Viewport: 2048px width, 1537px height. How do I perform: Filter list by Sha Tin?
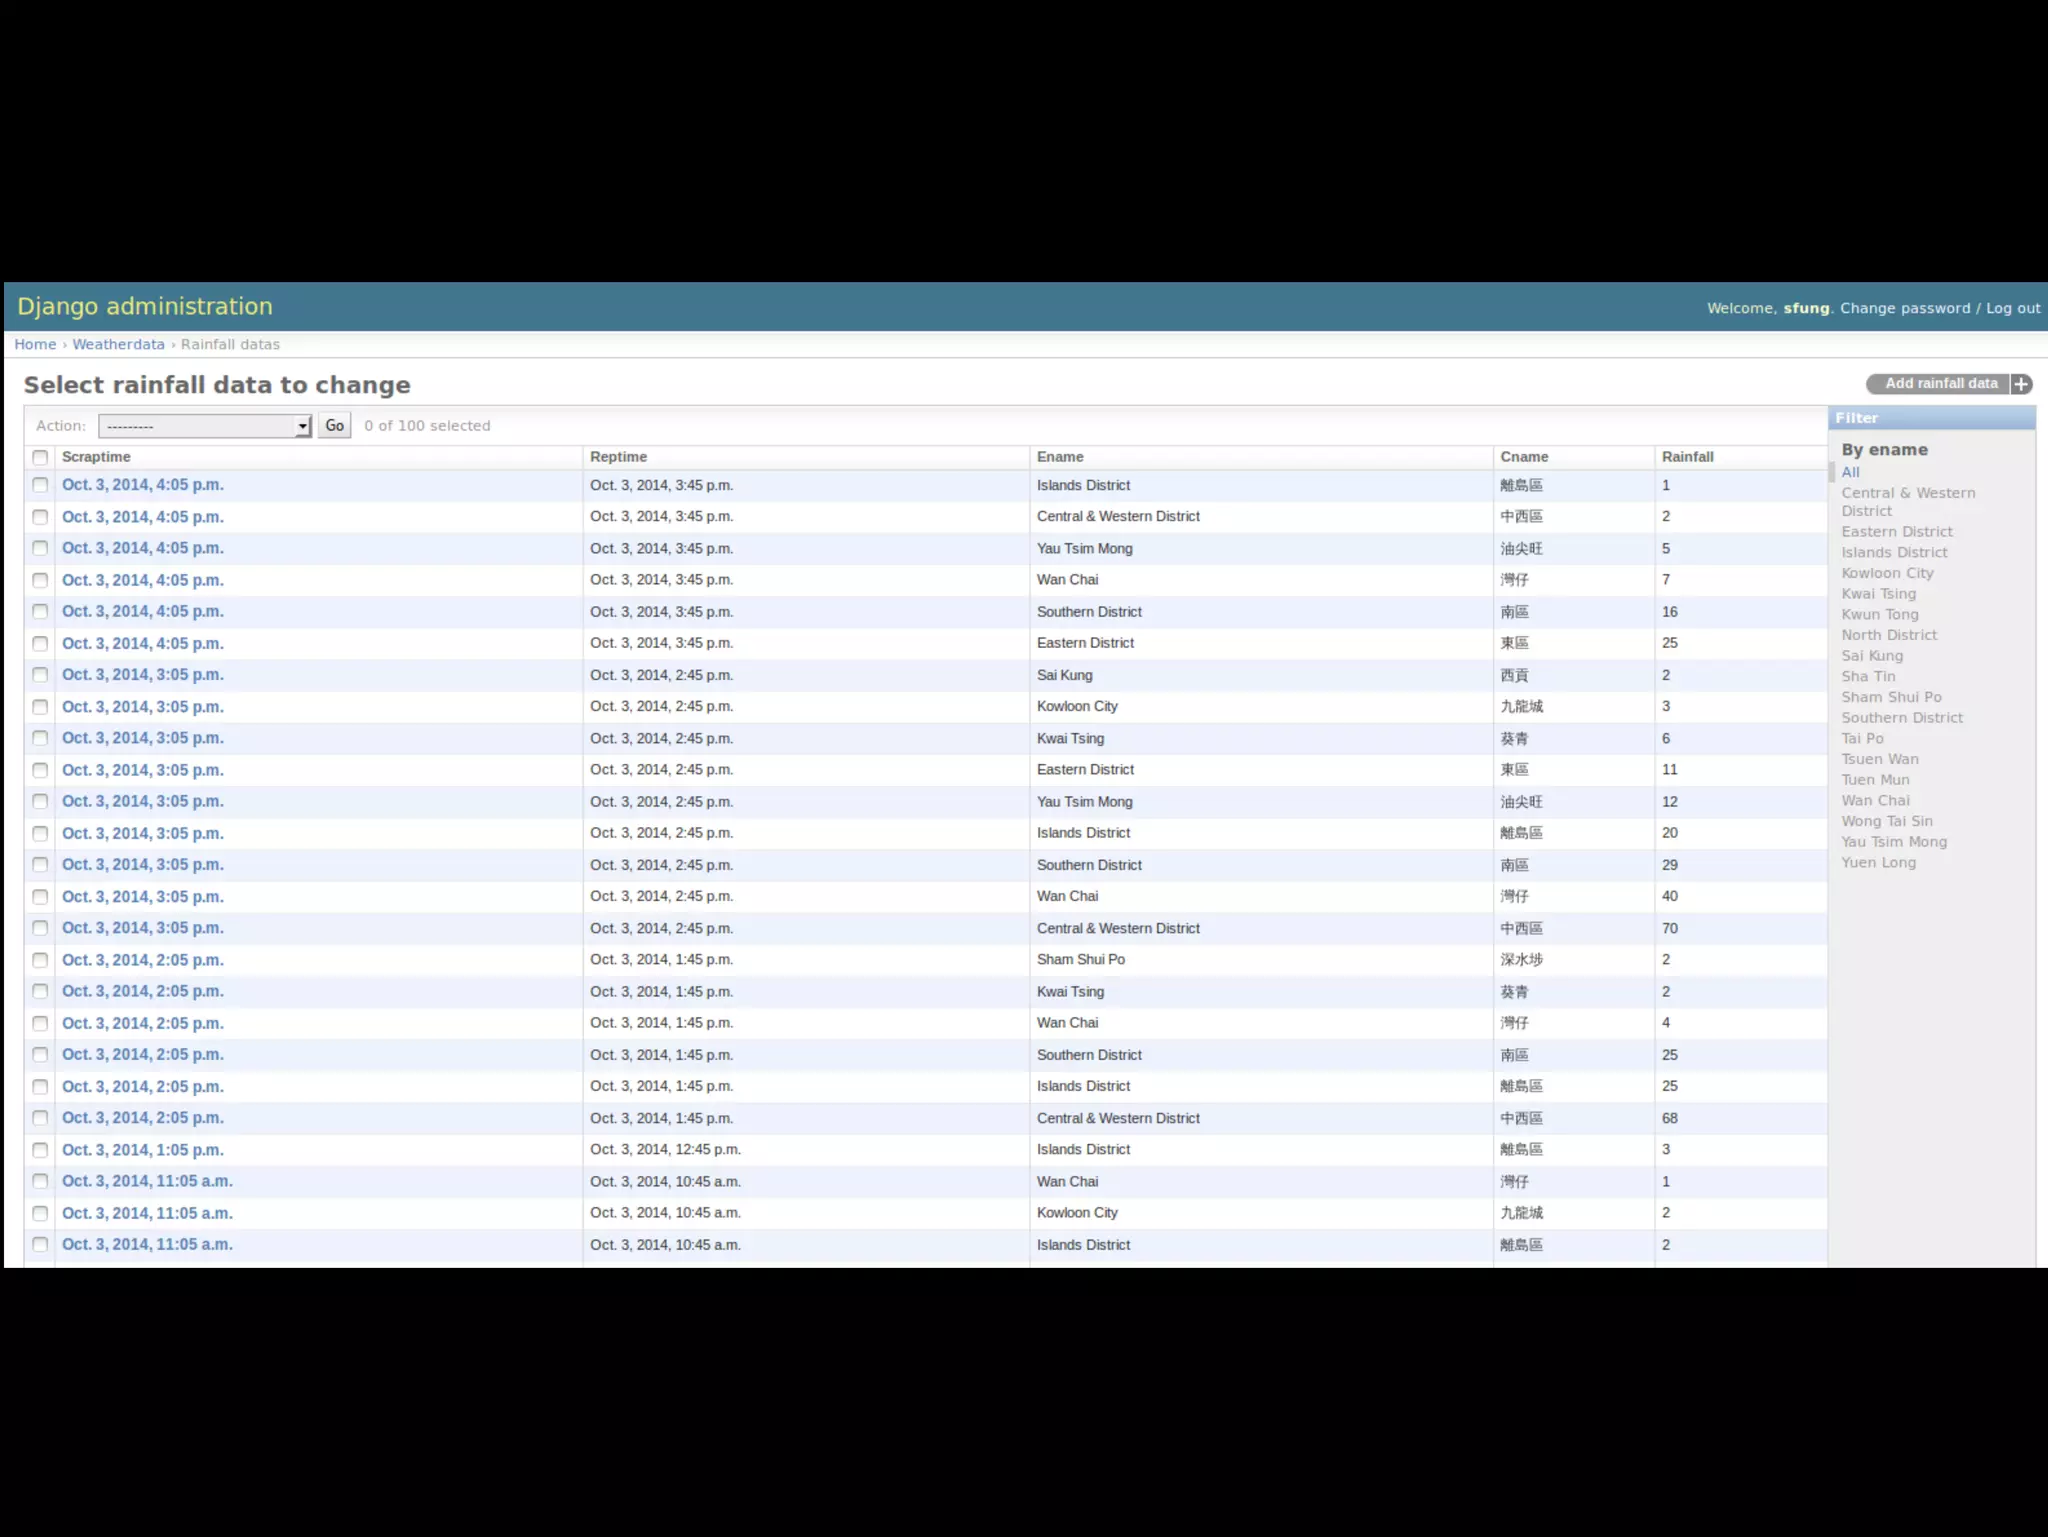click(1868, 676)
